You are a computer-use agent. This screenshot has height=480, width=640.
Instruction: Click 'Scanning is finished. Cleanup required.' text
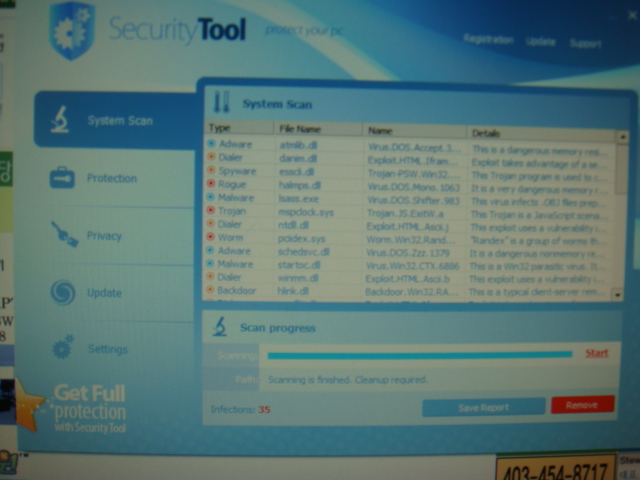(x=347, y=380)
